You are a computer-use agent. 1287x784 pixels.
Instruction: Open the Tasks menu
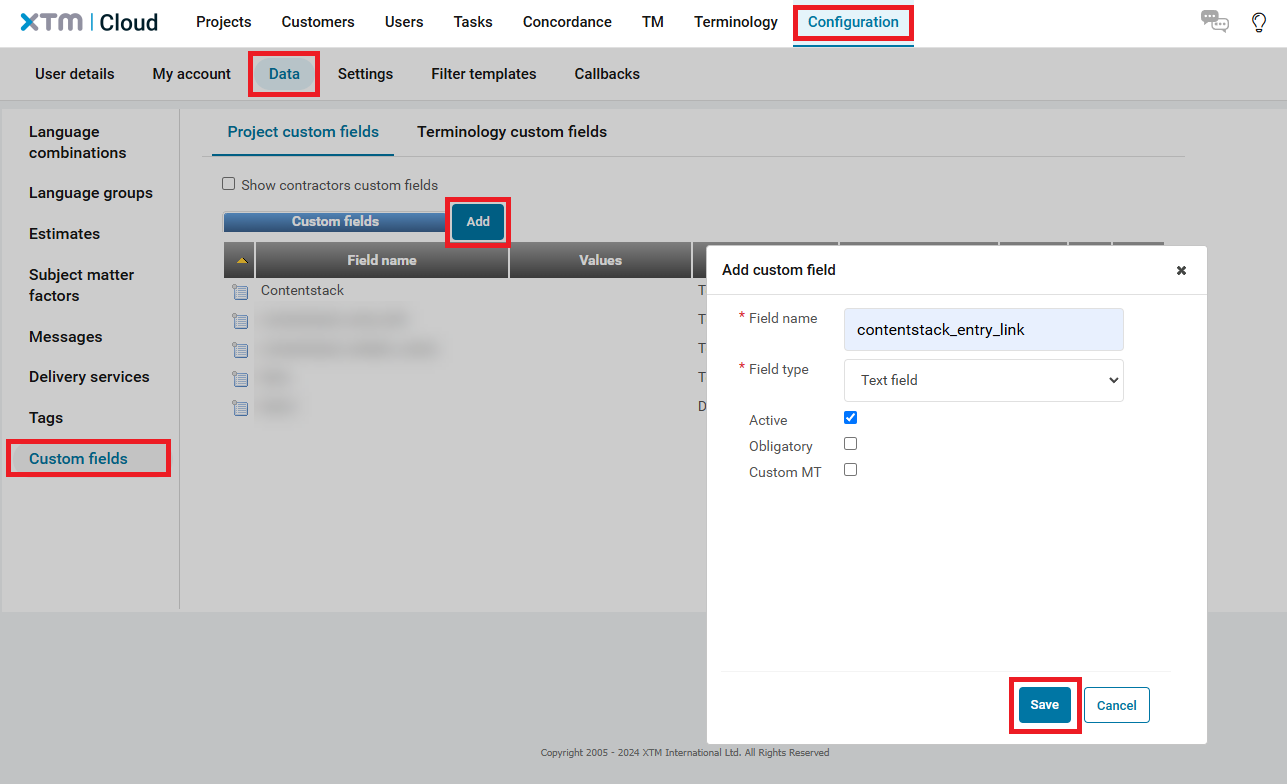[x=473, y=22]
